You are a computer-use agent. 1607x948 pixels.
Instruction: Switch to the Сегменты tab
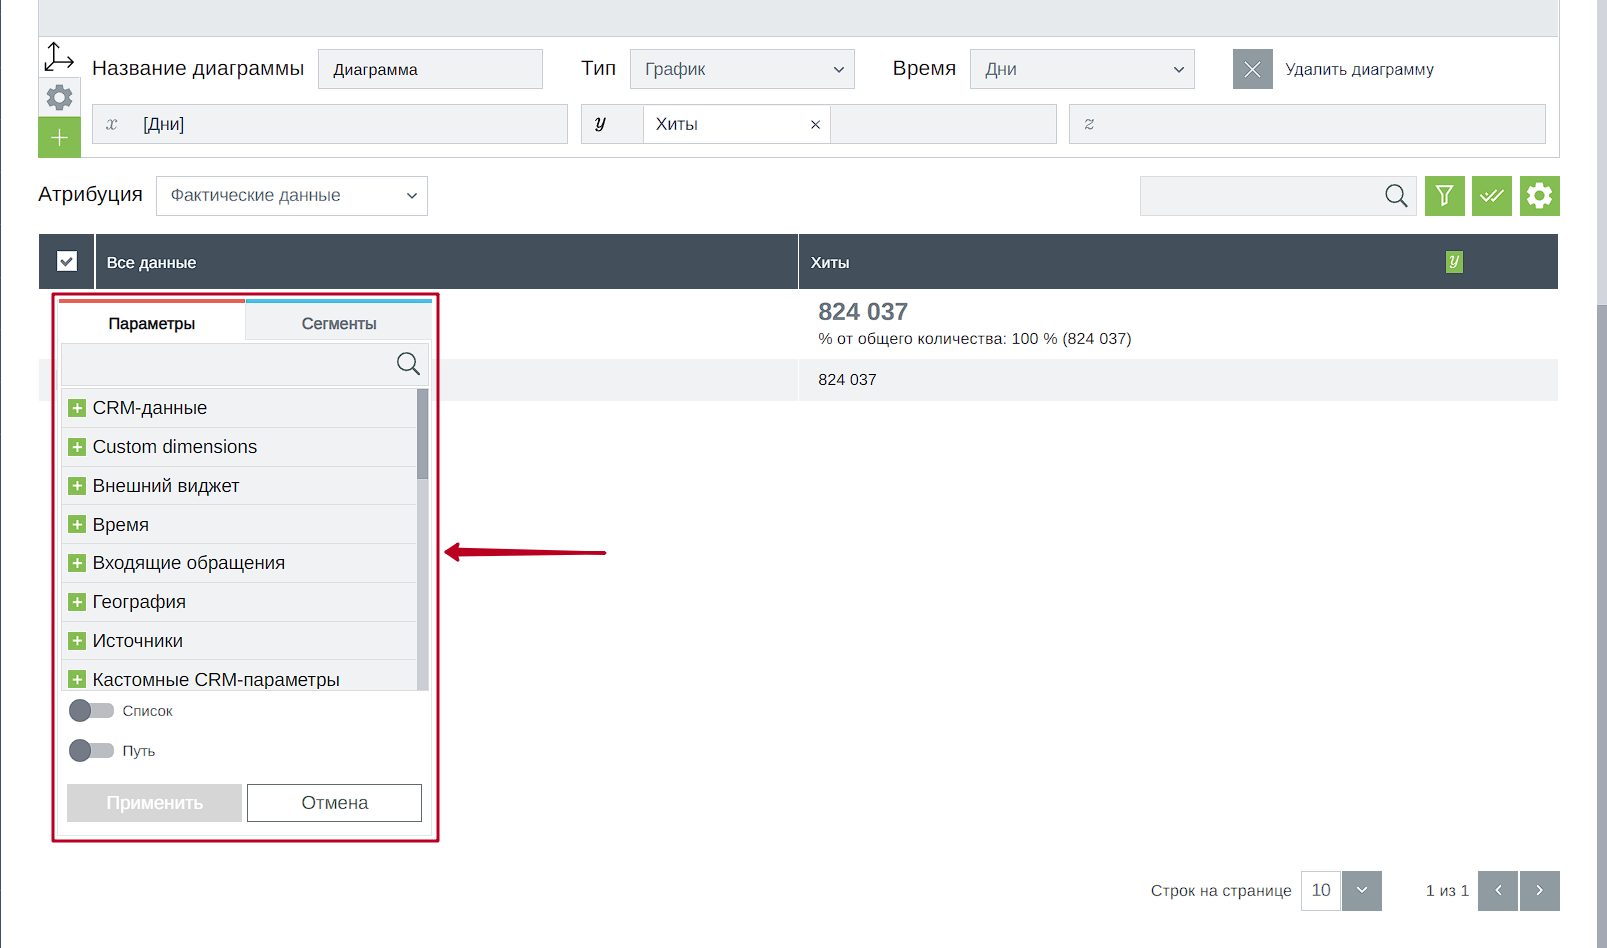point(339,323)
